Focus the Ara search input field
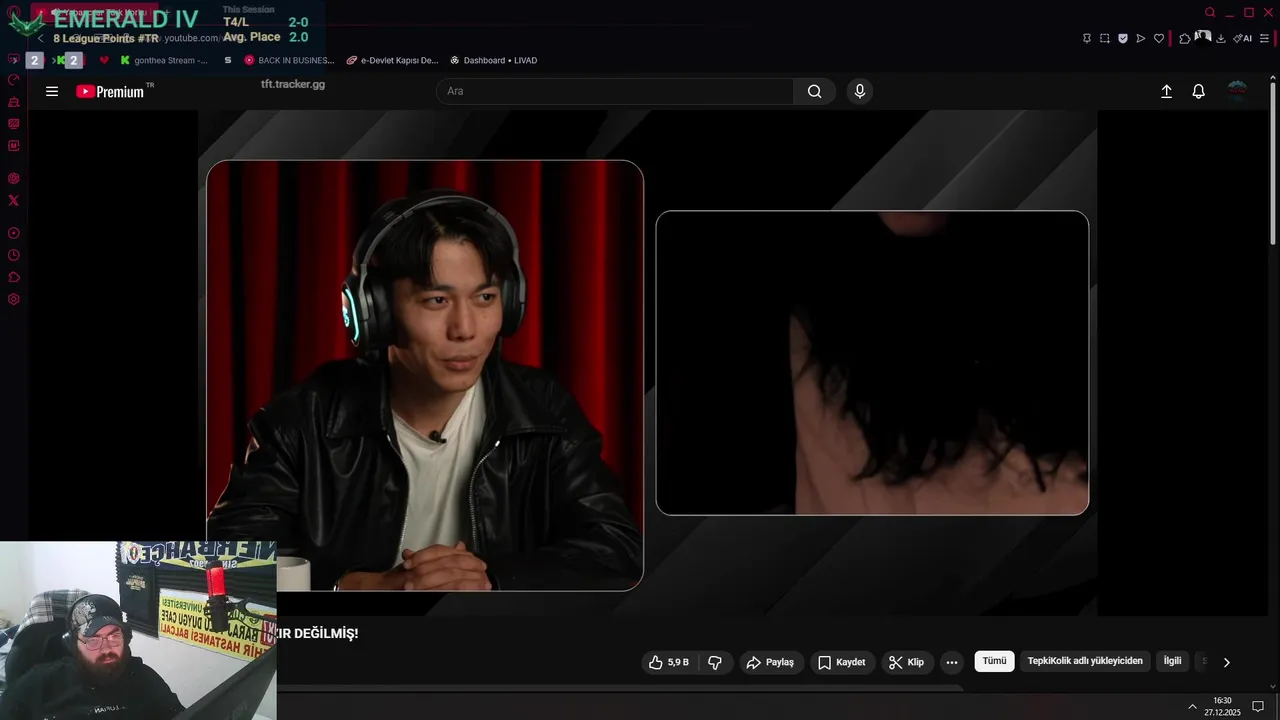The height and width of the screenshot is (720, 1280). click(615, 91)
